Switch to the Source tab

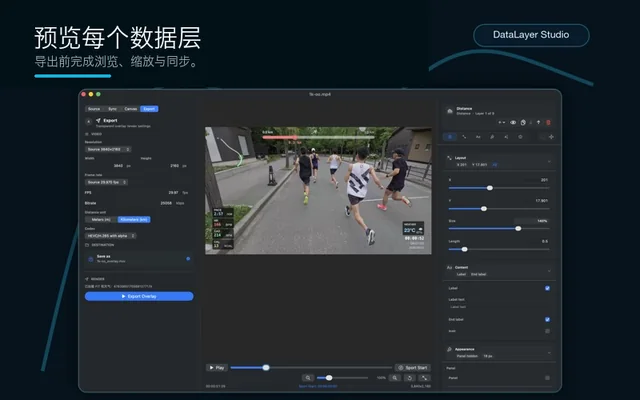pyautogui.click(x=94, y=109)
